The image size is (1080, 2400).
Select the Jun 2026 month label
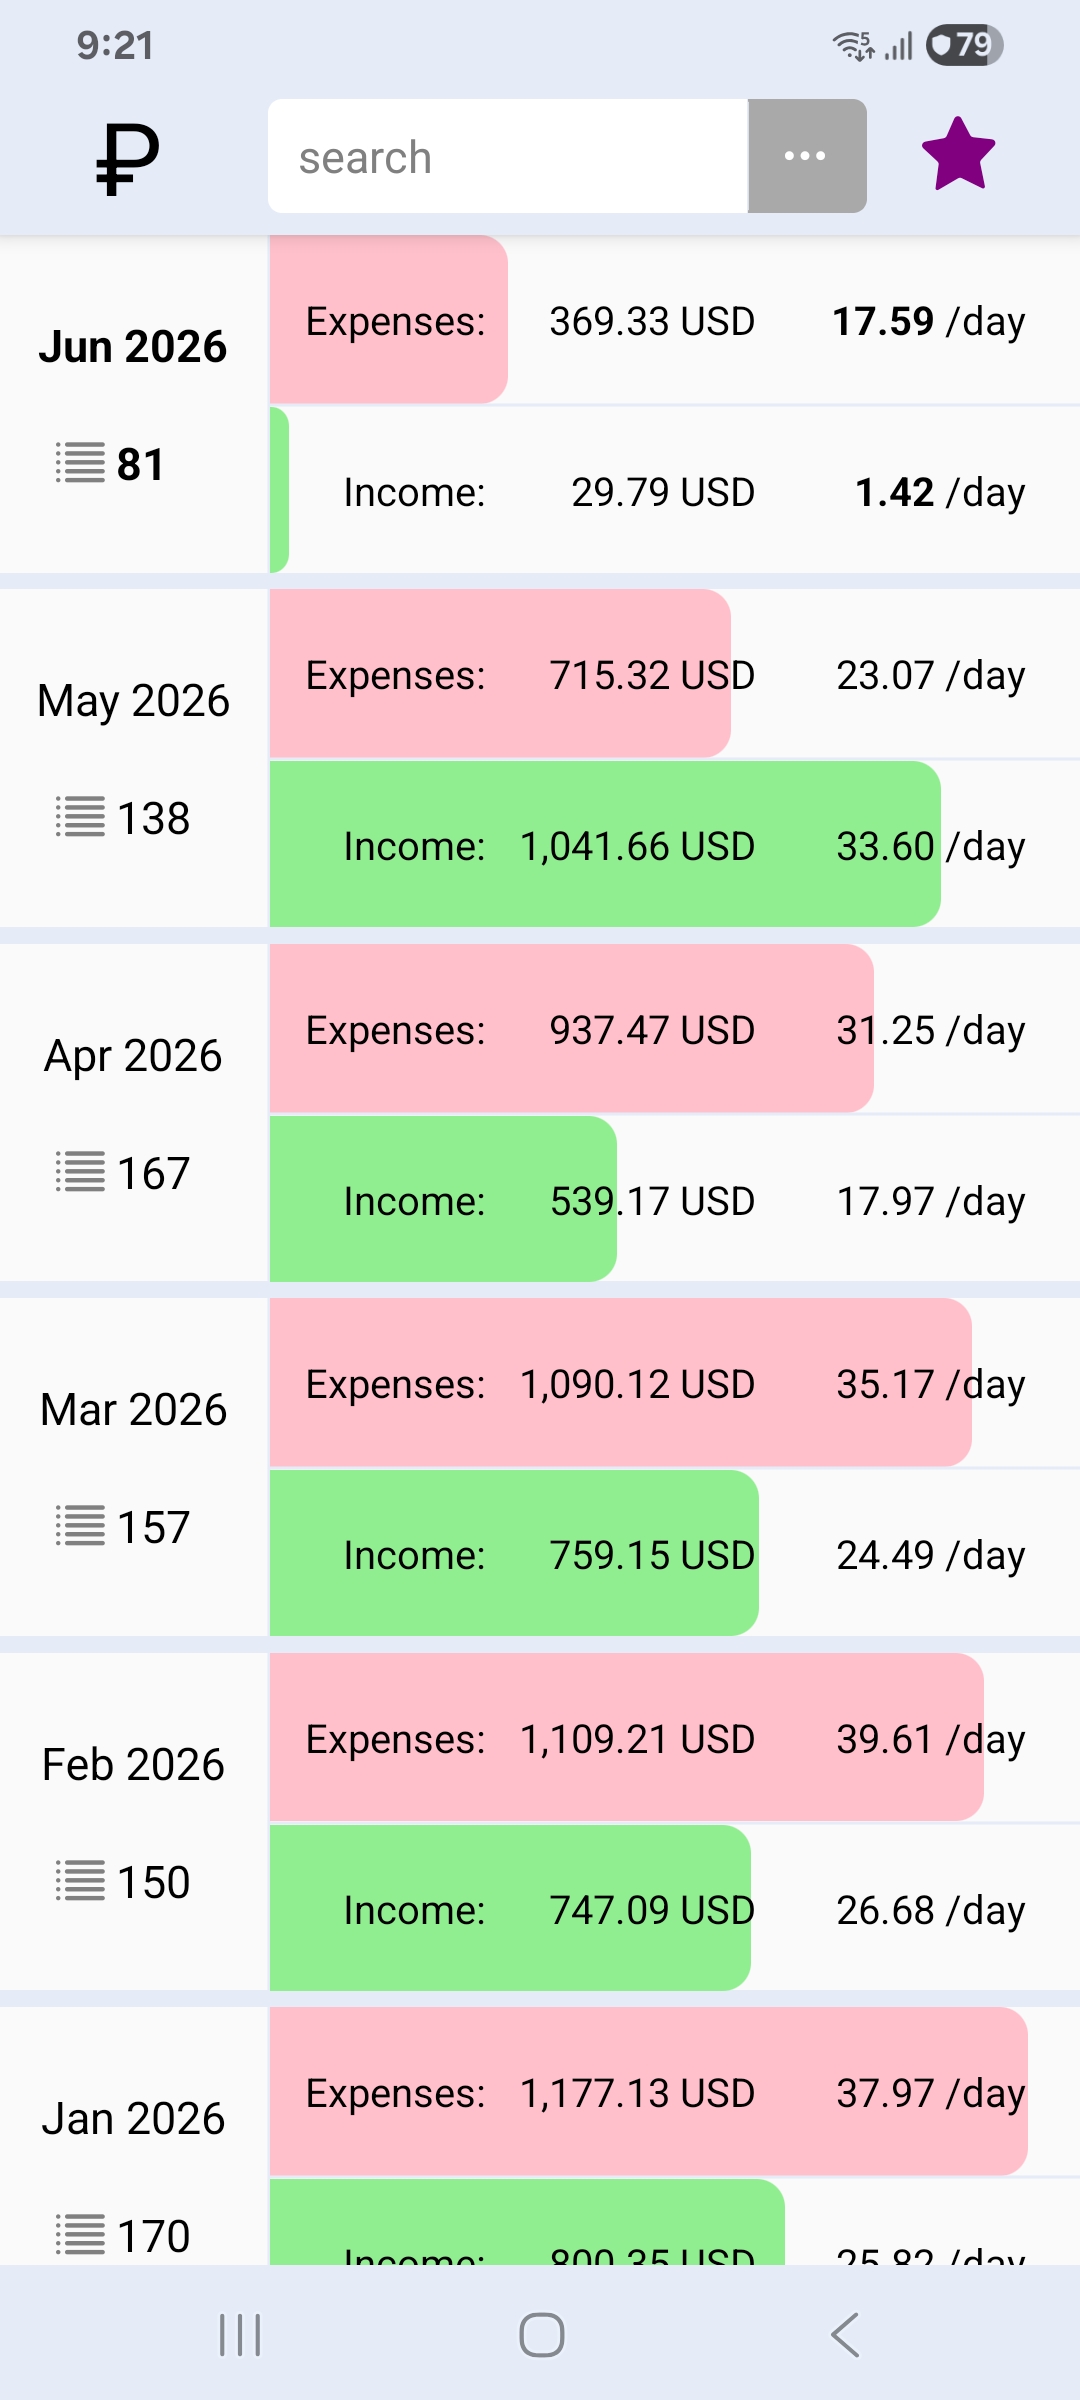tap(133, 347)
